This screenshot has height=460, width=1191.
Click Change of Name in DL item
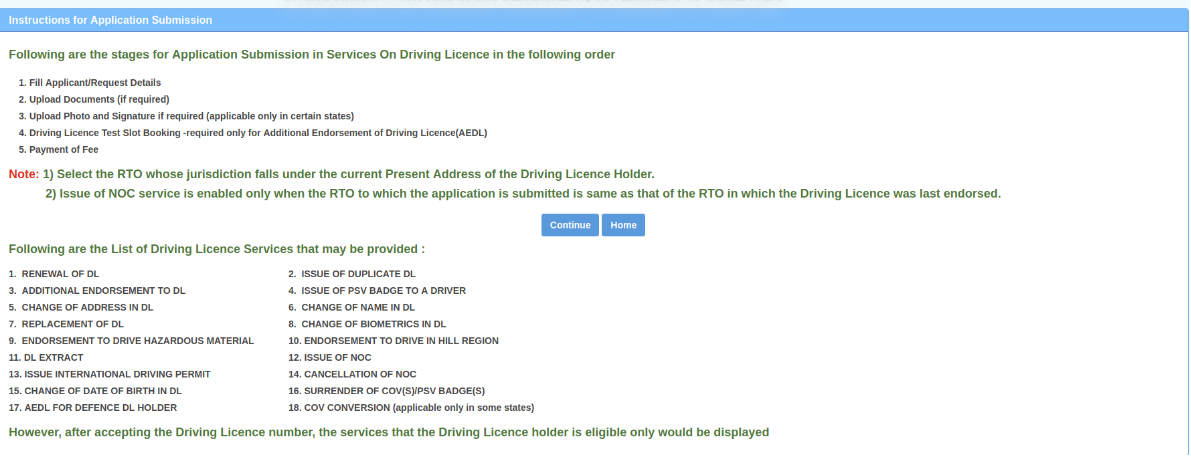coord(357,307)
